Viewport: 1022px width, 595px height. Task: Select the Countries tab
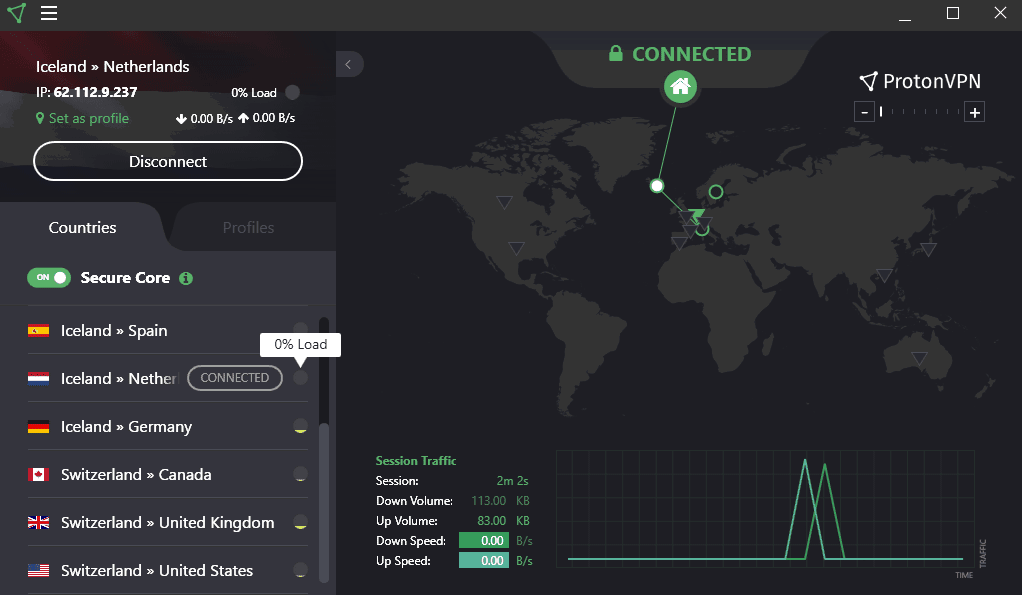82,227
